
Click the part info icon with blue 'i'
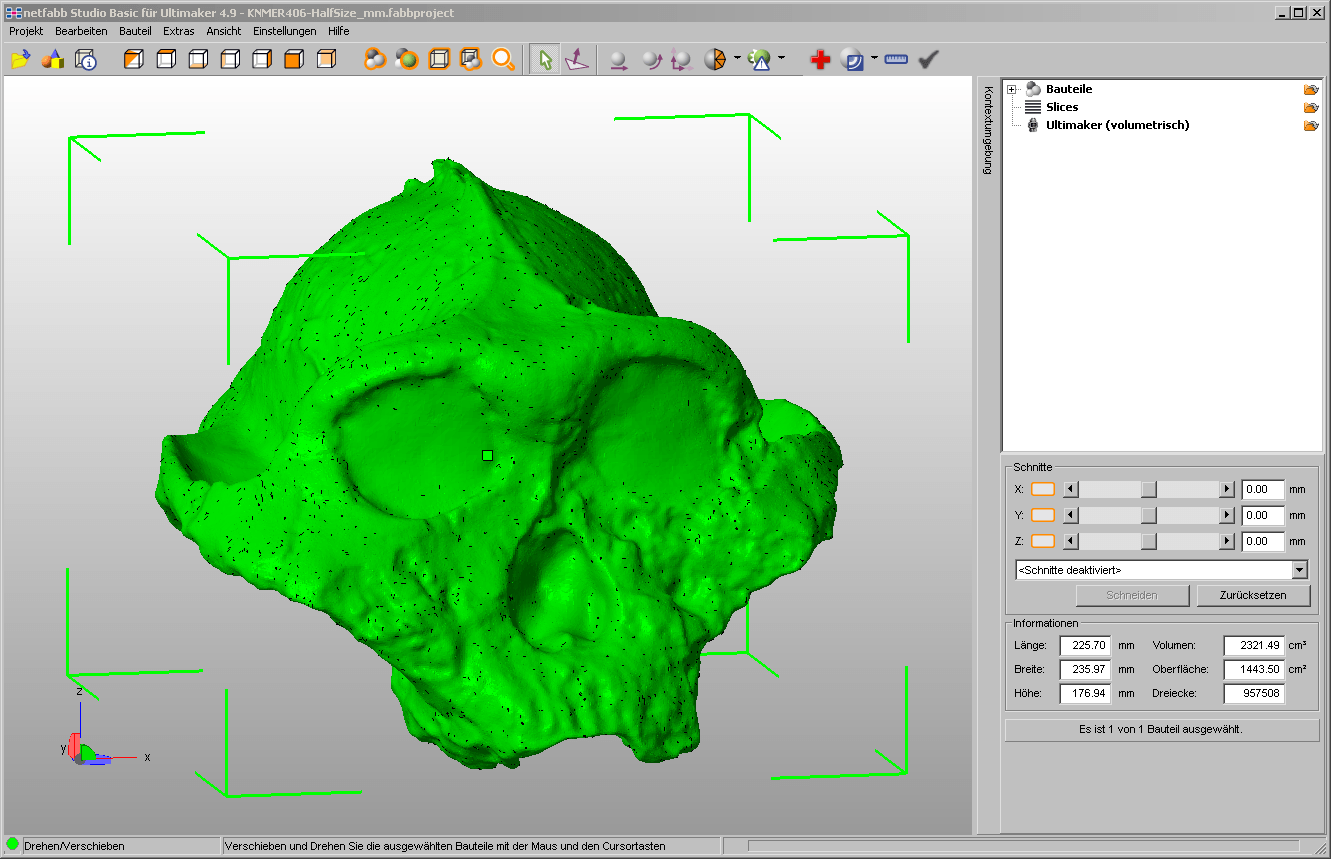click(x=86, y=60)
